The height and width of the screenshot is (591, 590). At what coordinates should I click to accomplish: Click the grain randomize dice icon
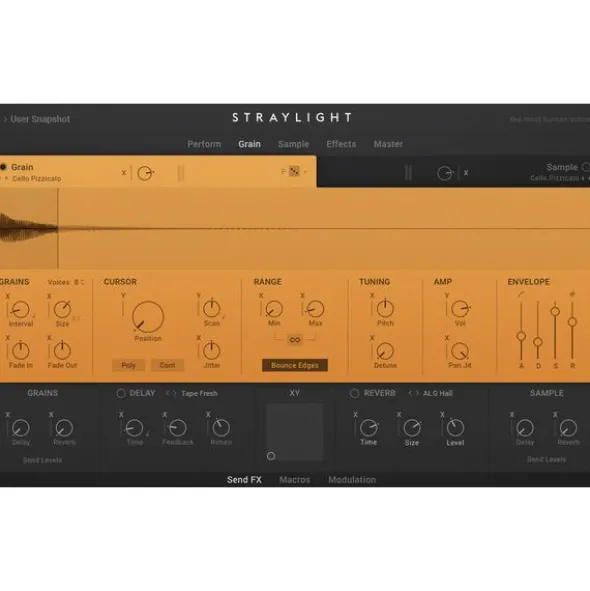coord(294,171)
